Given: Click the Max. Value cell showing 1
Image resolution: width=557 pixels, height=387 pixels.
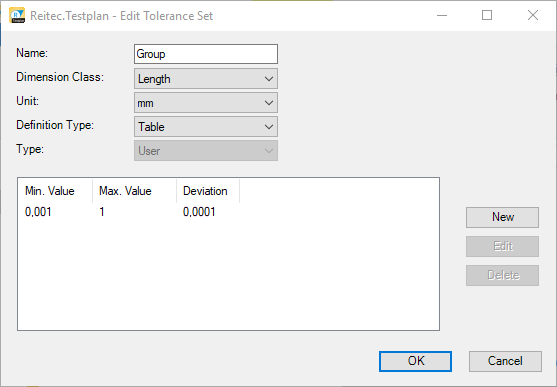Looking at the screenshot, I should [x=102, y=212].
